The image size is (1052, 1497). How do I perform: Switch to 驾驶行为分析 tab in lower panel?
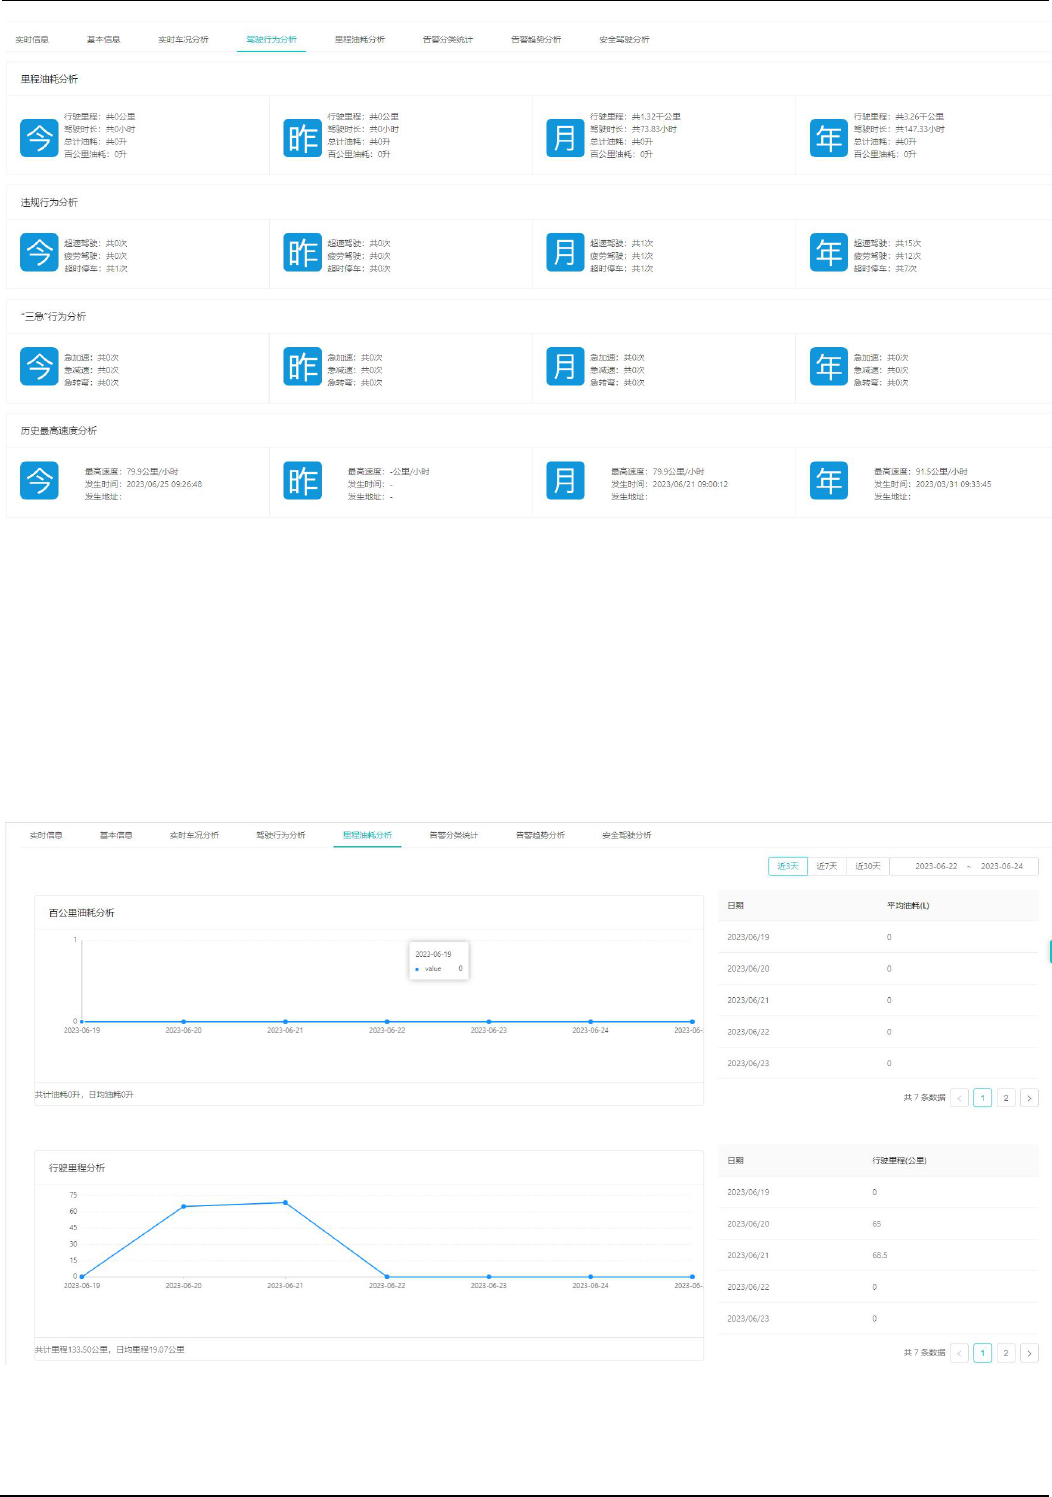280,835
